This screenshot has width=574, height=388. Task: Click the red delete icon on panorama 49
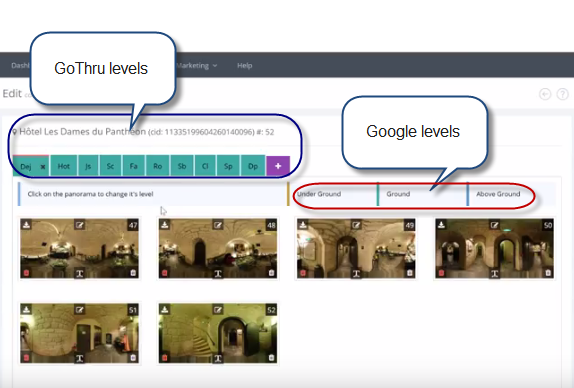[303, 273]
